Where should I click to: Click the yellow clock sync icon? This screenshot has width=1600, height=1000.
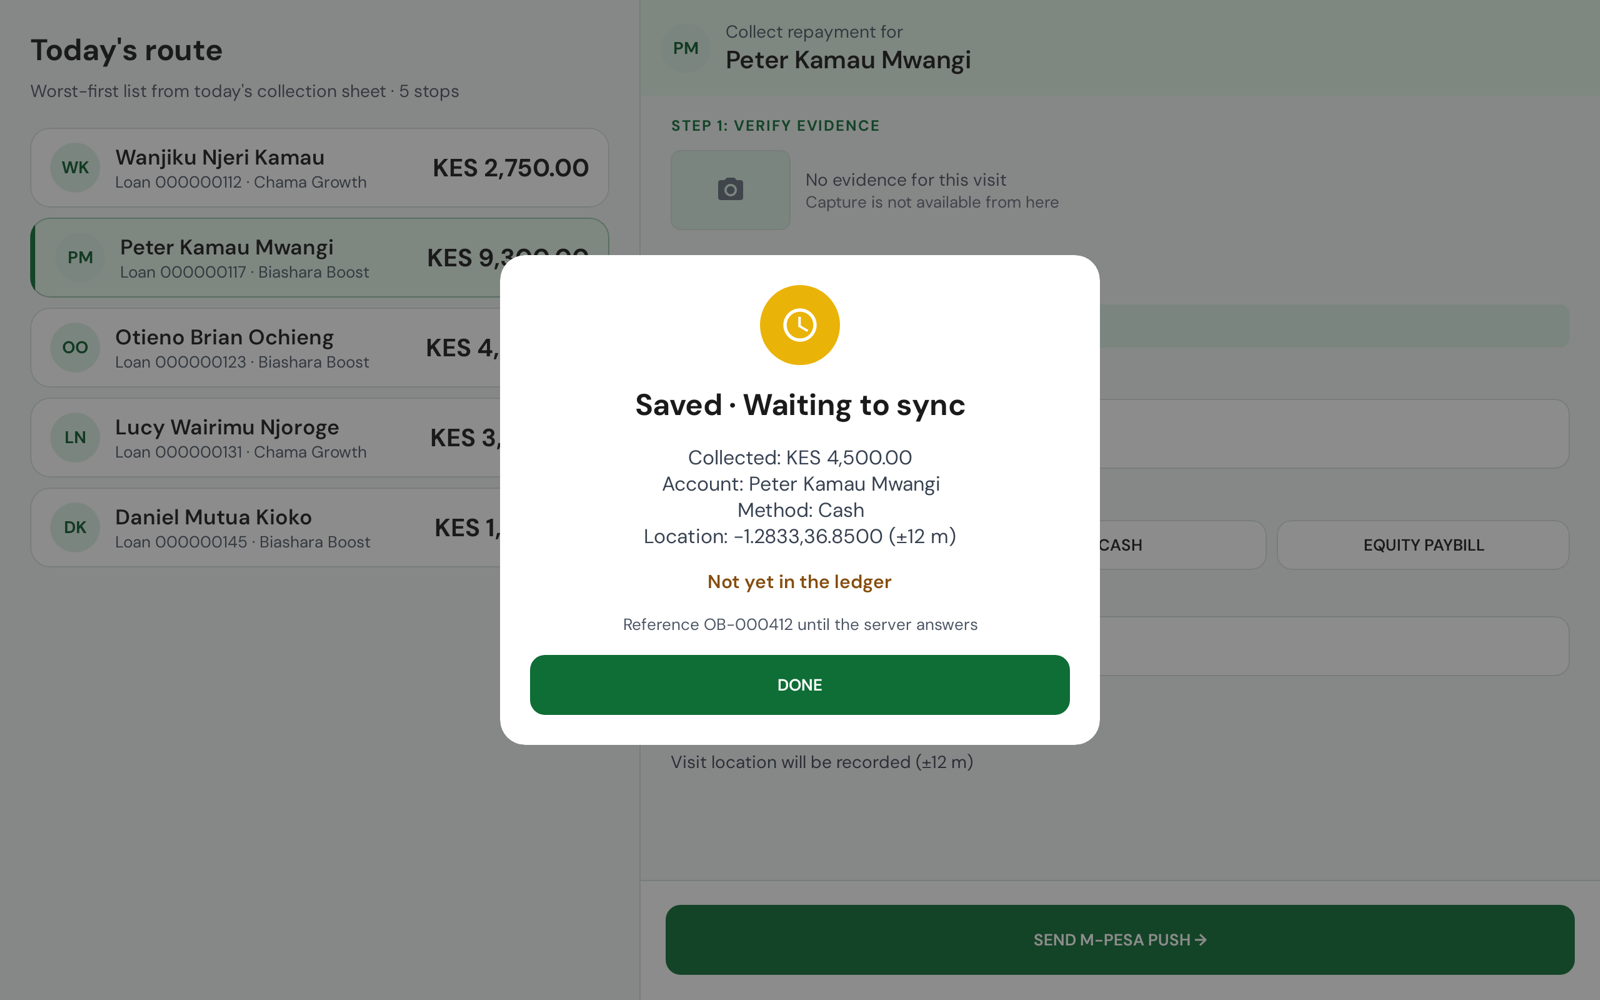click(x=800, y=325)
